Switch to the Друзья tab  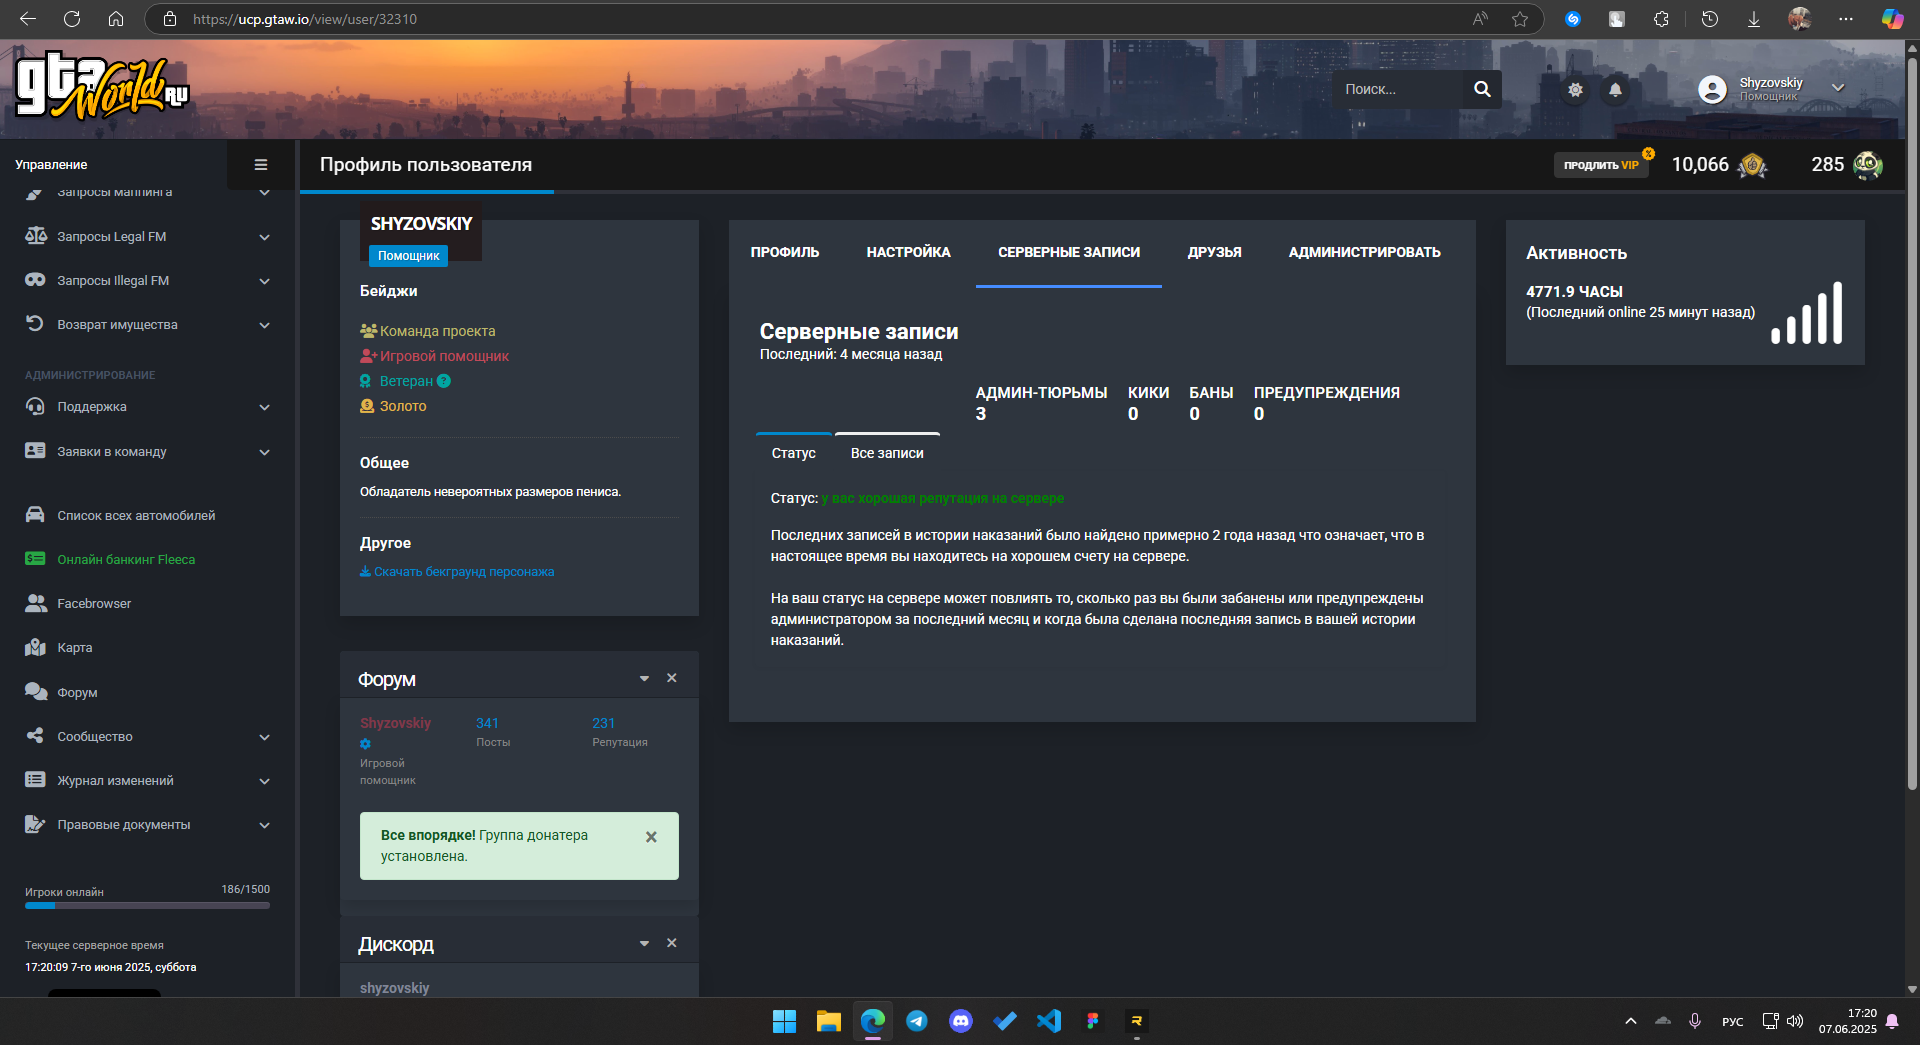(1214, 252)
